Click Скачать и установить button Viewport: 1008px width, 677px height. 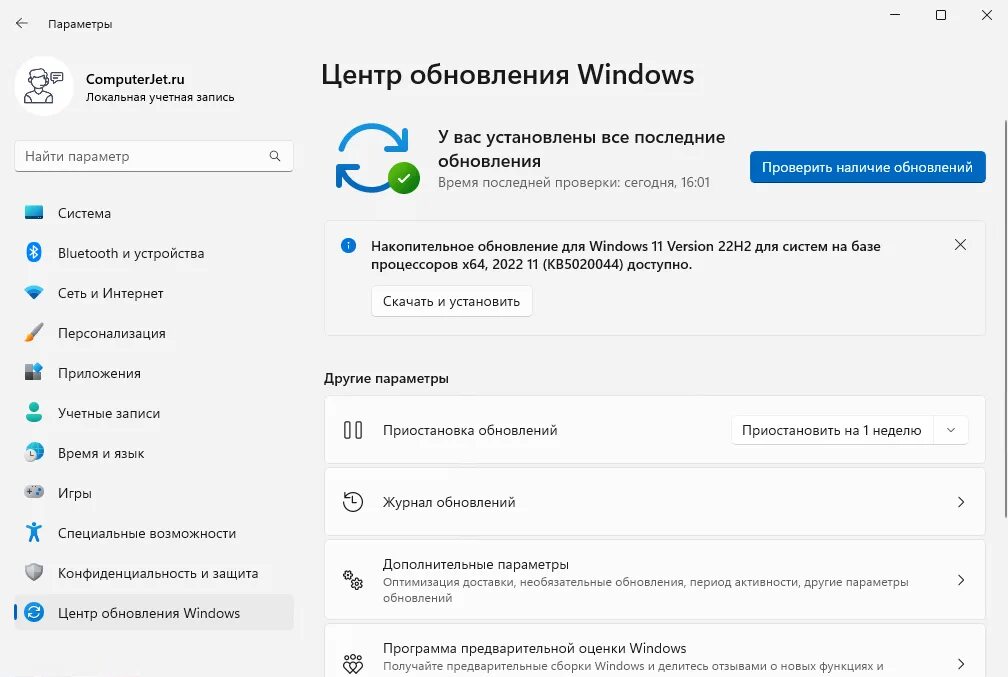tap(451, 301)
